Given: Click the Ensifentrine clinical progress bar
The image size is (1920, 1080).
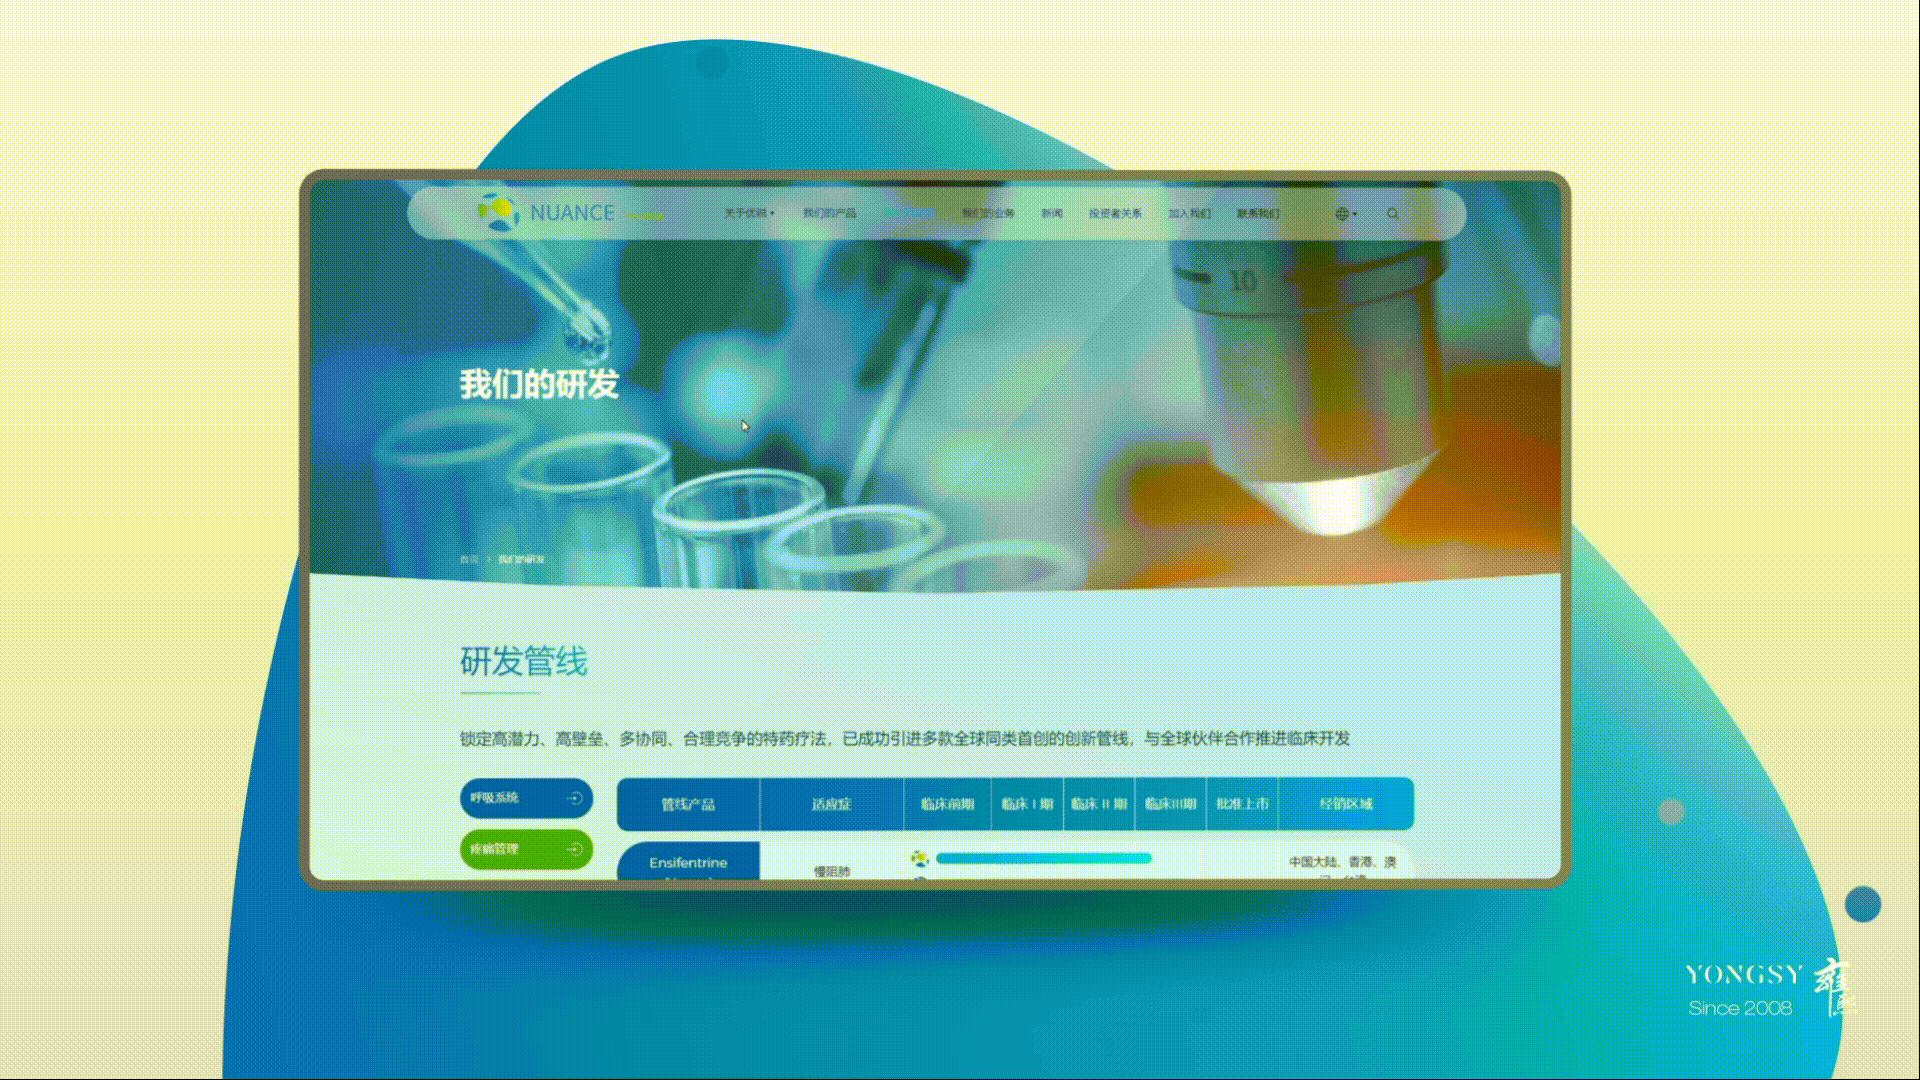Looking at the screenshot, I should (x=1043, y=858).
